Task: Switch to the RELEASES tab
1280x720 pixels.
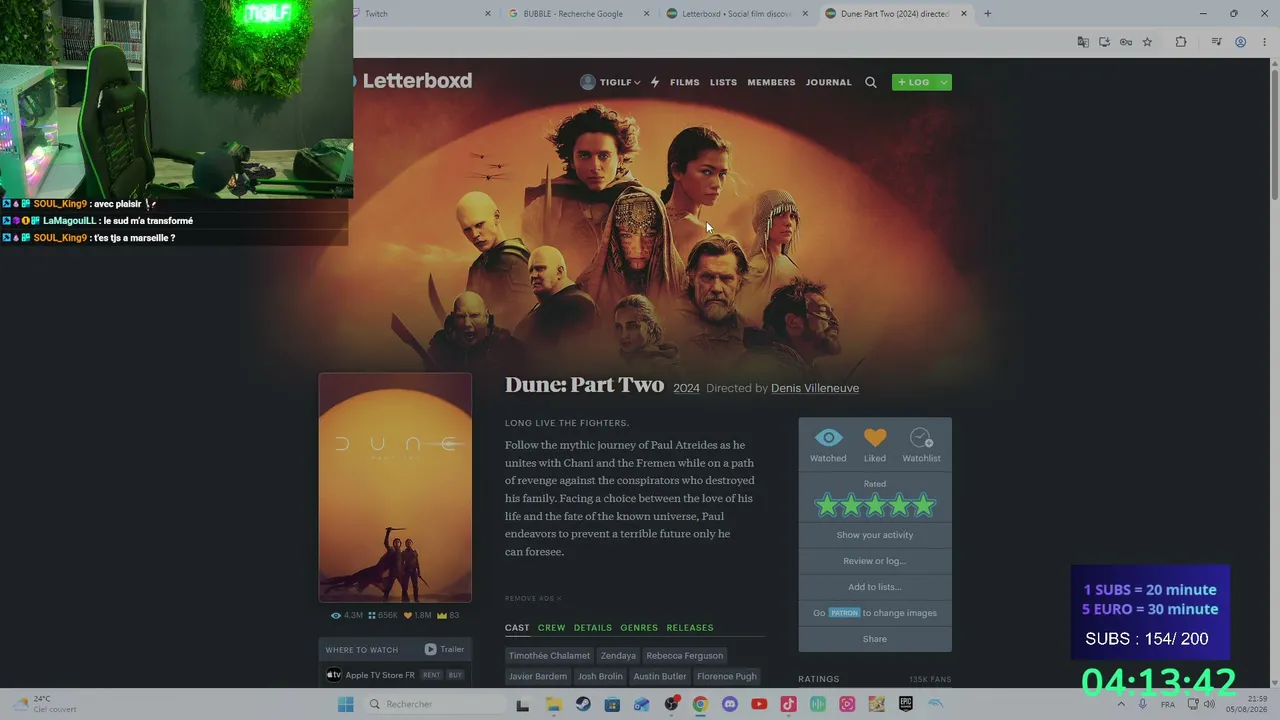Action: [x=690, y=628]
